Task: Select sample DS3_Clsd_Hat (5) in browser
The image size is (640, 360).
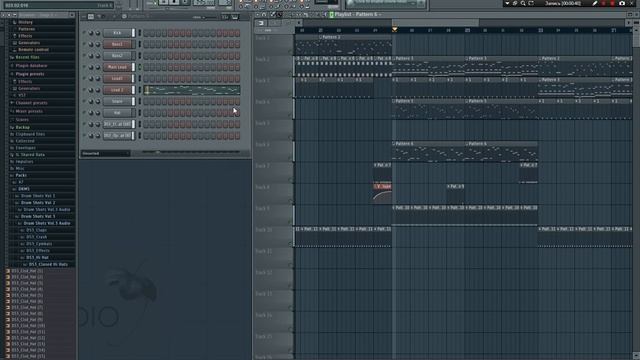Action: 27,295
